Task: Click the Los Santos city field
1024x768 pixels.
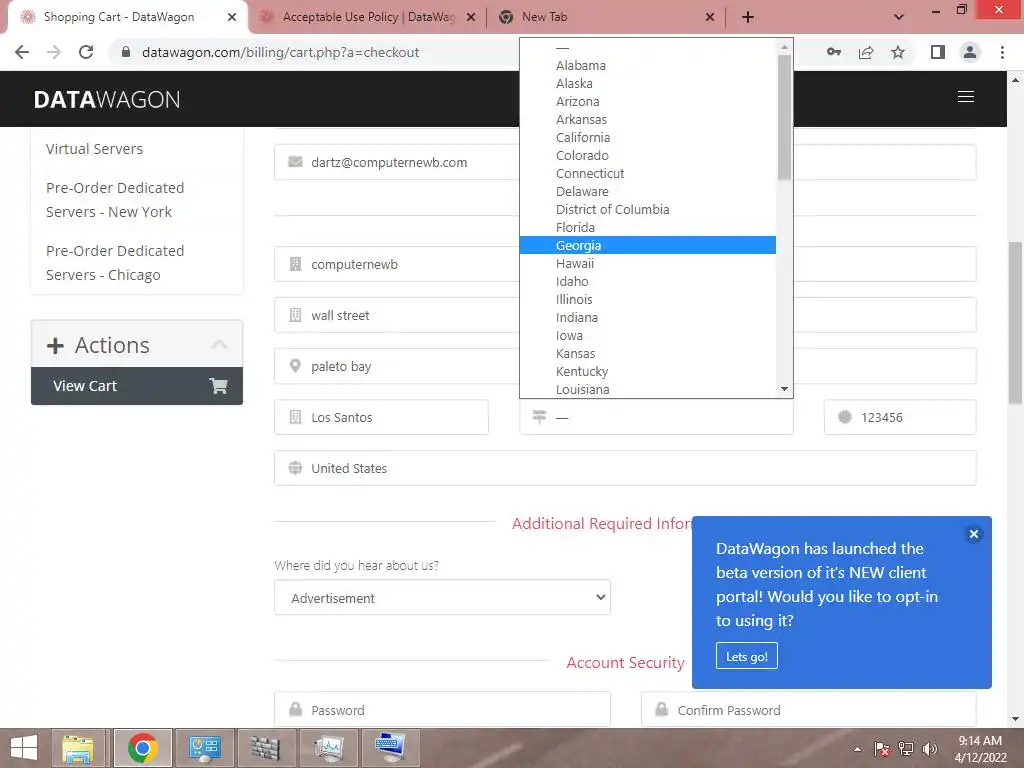Action: click(381, 417)
